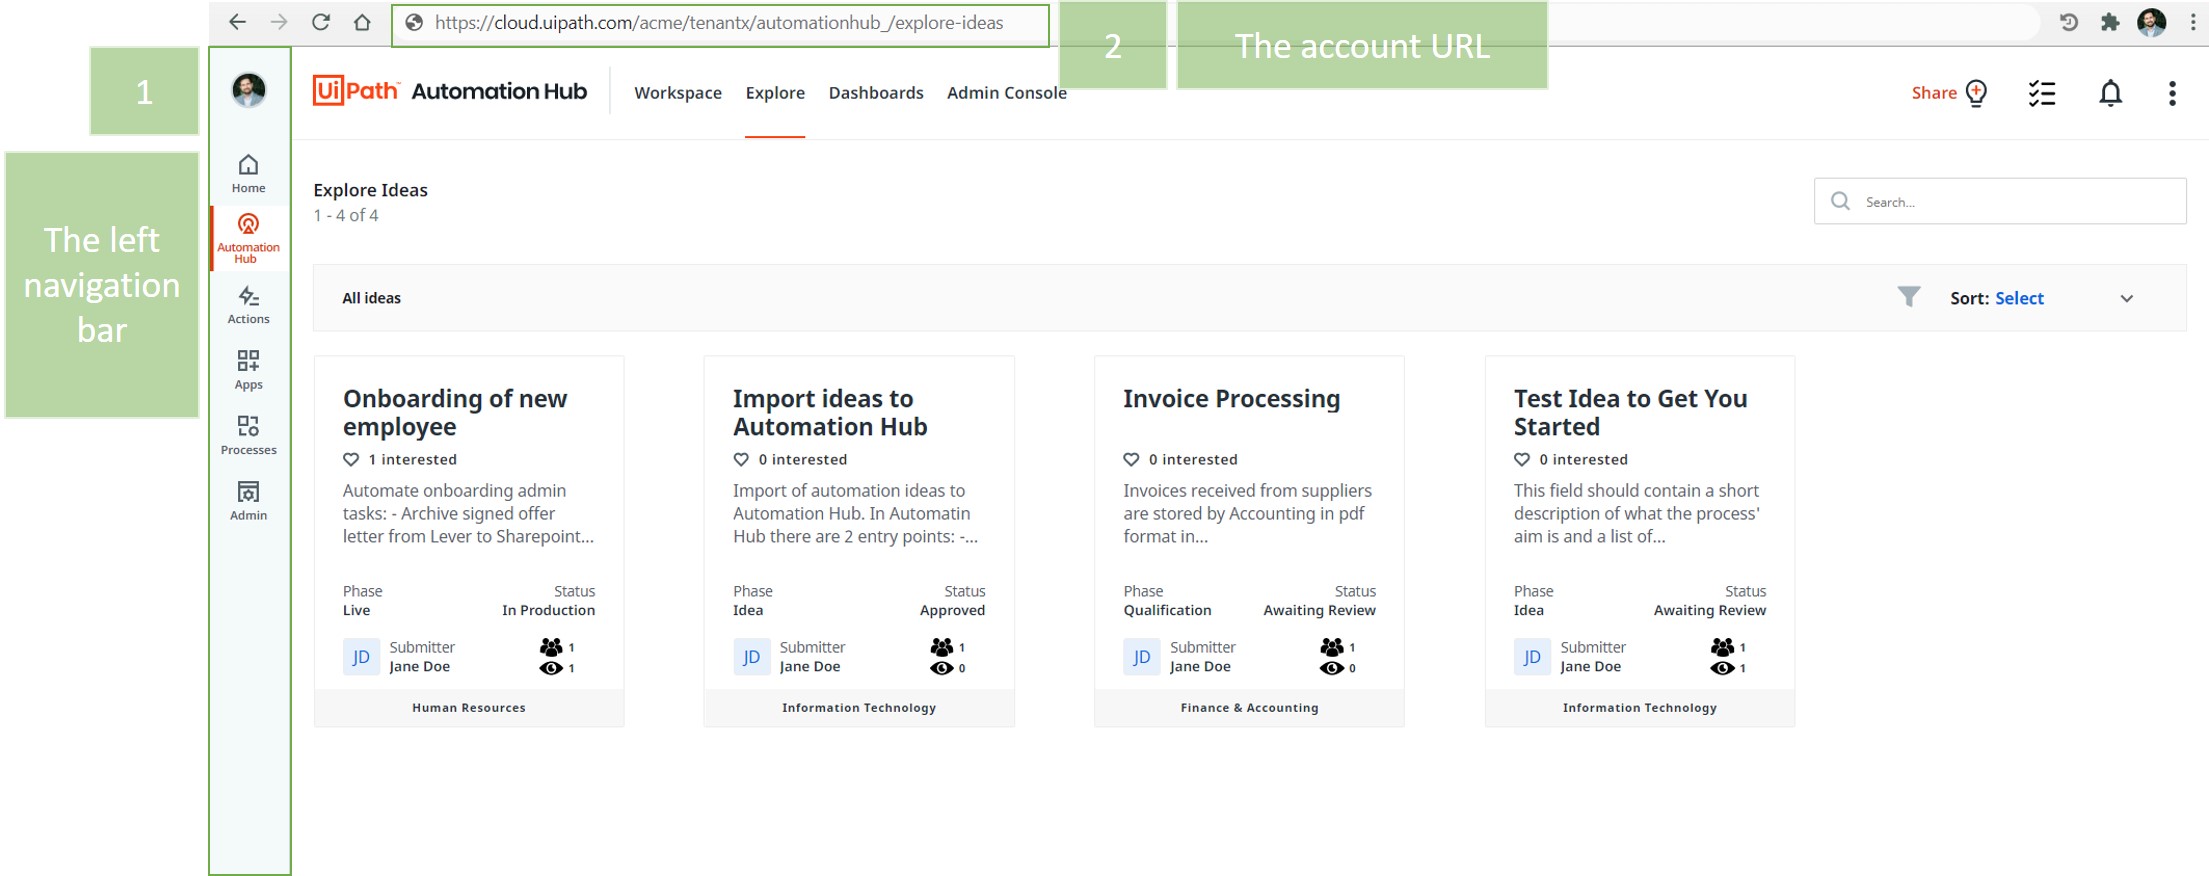Open Processes in left sidebar

249,435
